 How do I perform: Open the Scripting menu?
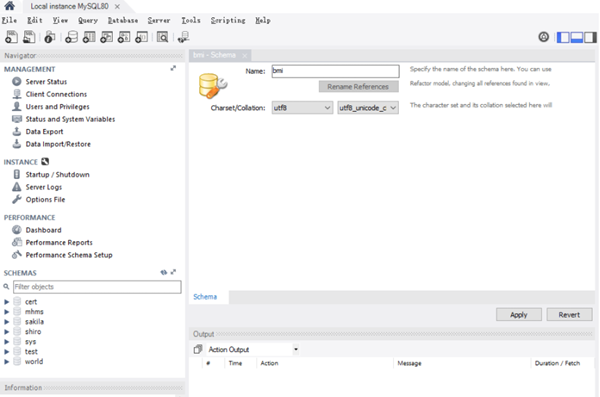click(x=228, y=20)
